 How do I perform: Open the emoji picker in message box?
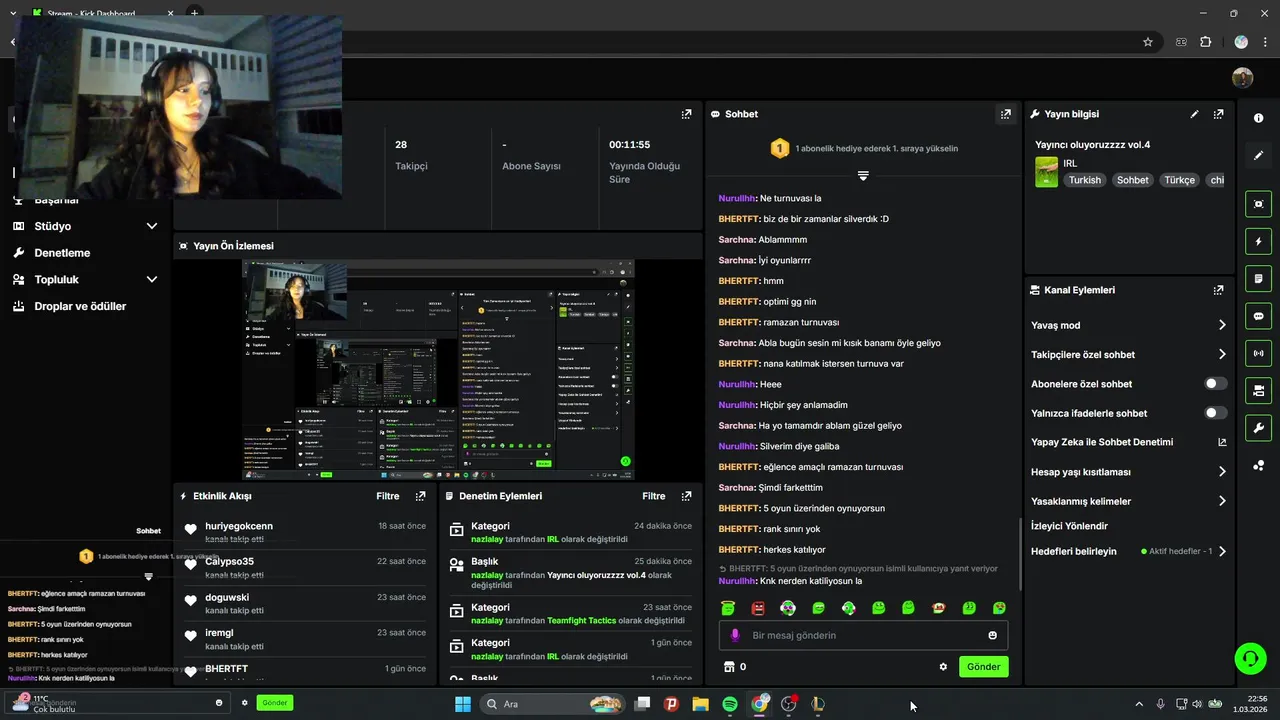tap(992, 635)
